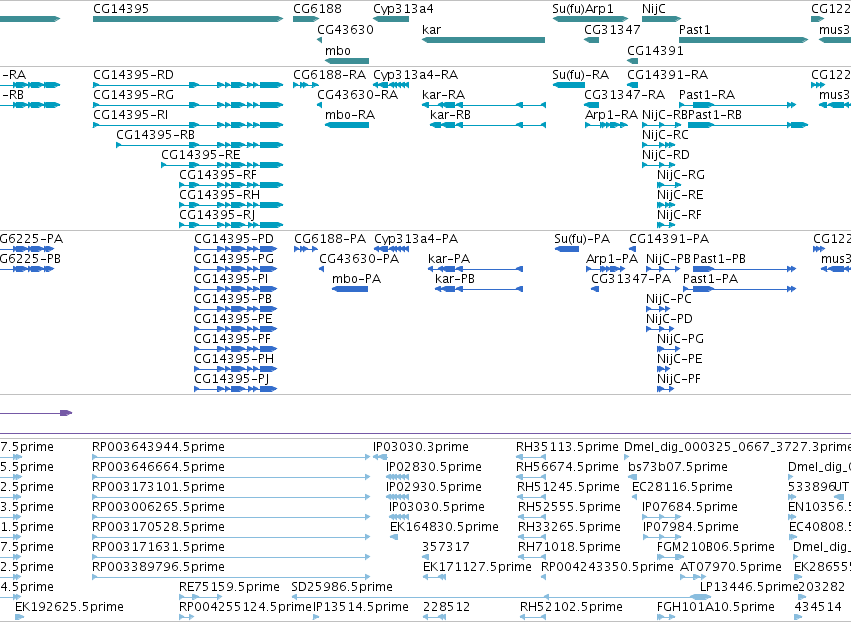Open transcript Past1-RA

point(707,94)
